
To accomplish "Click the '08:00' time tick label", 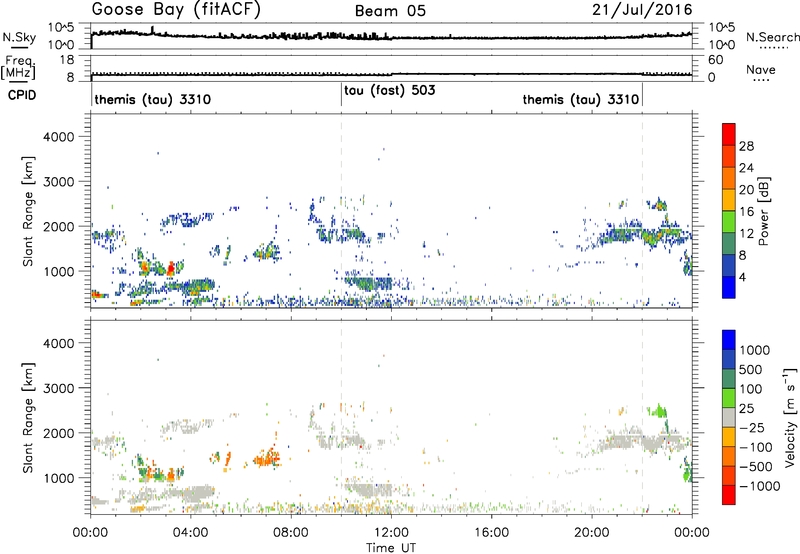I will pos(291,533).
